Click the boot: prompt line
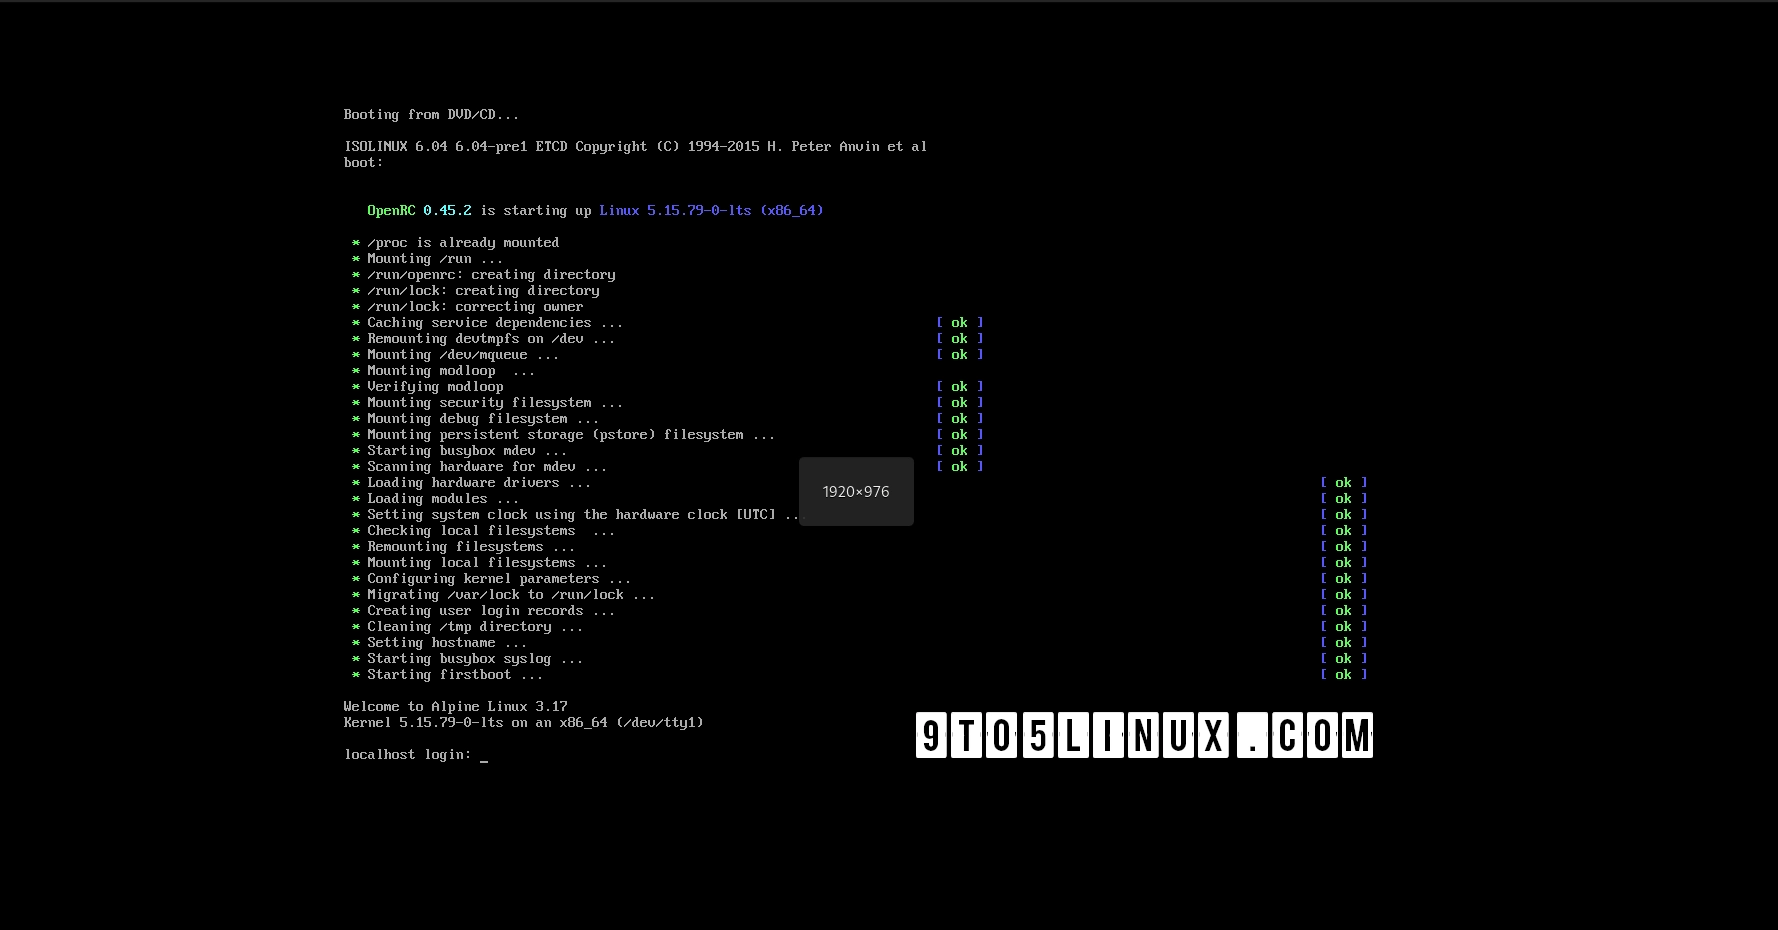Screen dimensions: 1778x930 point(362,162)
